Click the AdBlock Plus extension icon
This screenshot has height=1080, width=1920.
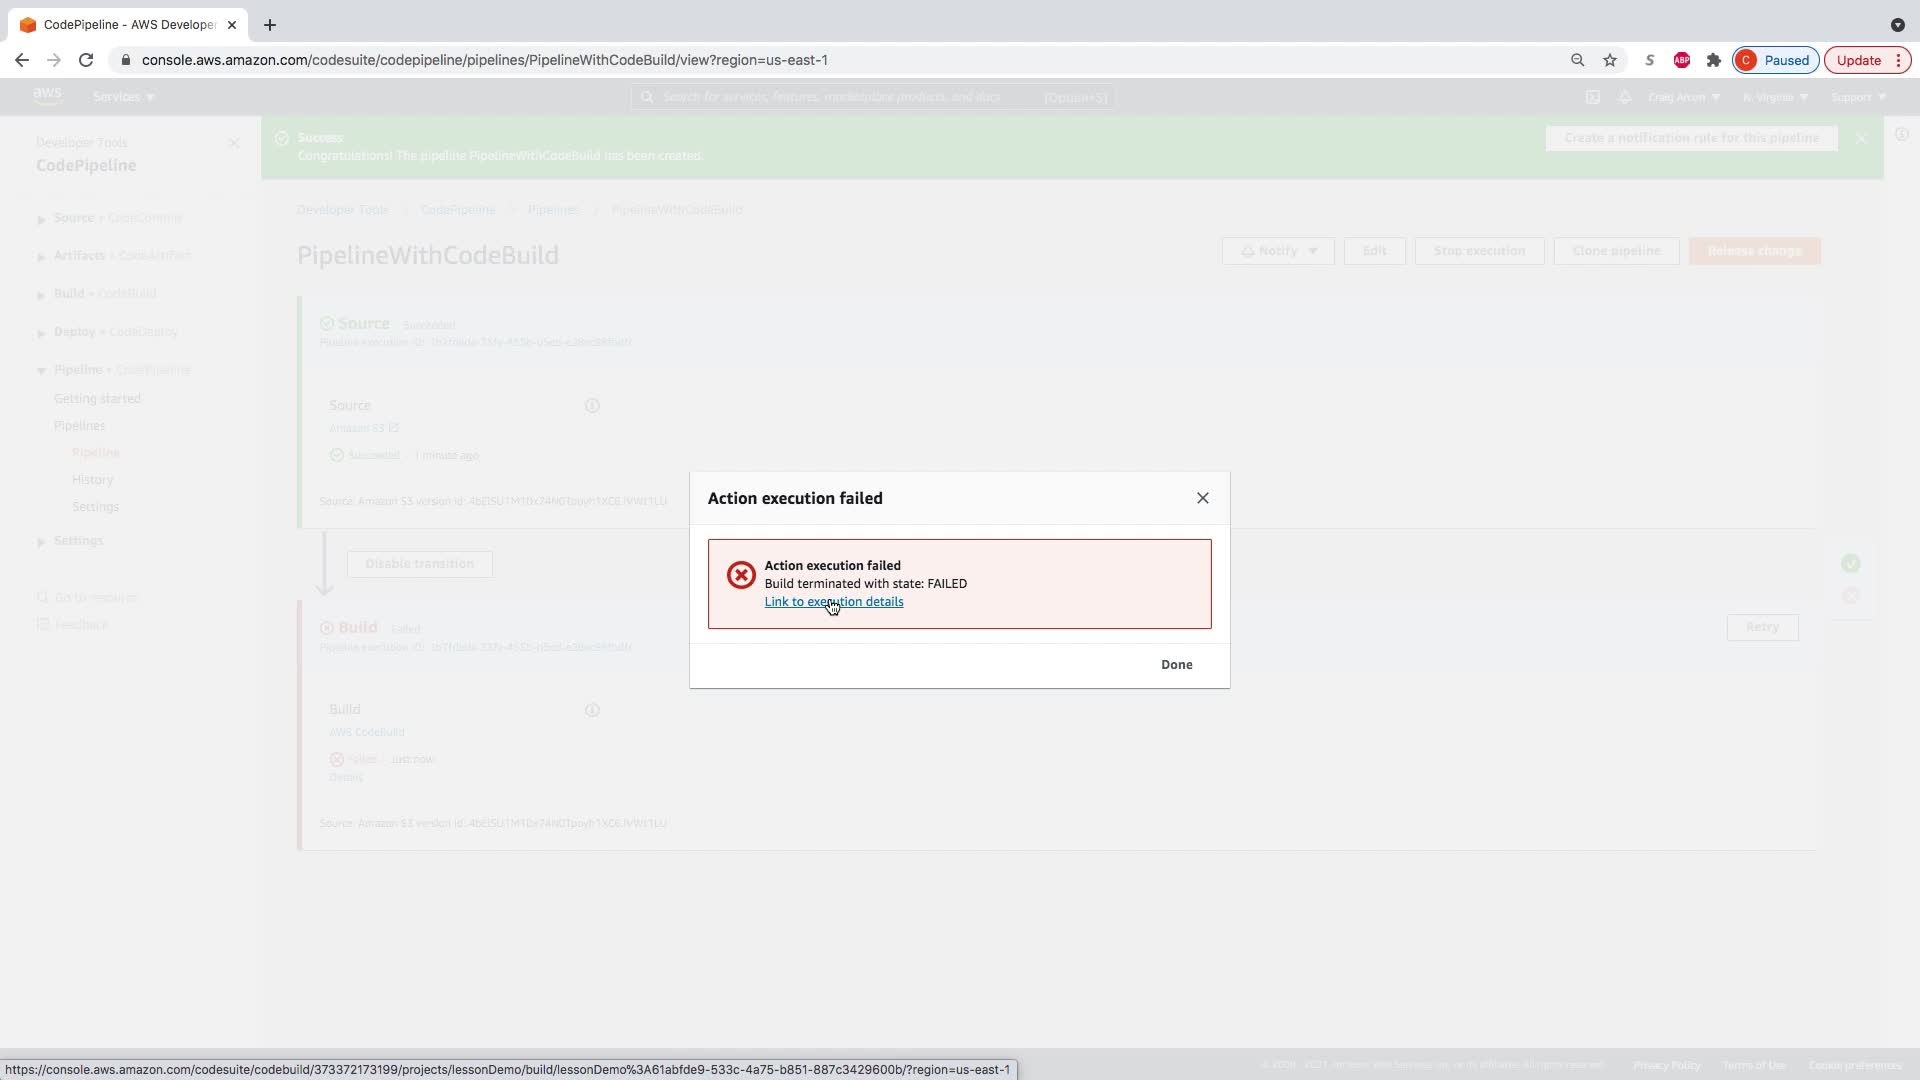pos(1681,60)
